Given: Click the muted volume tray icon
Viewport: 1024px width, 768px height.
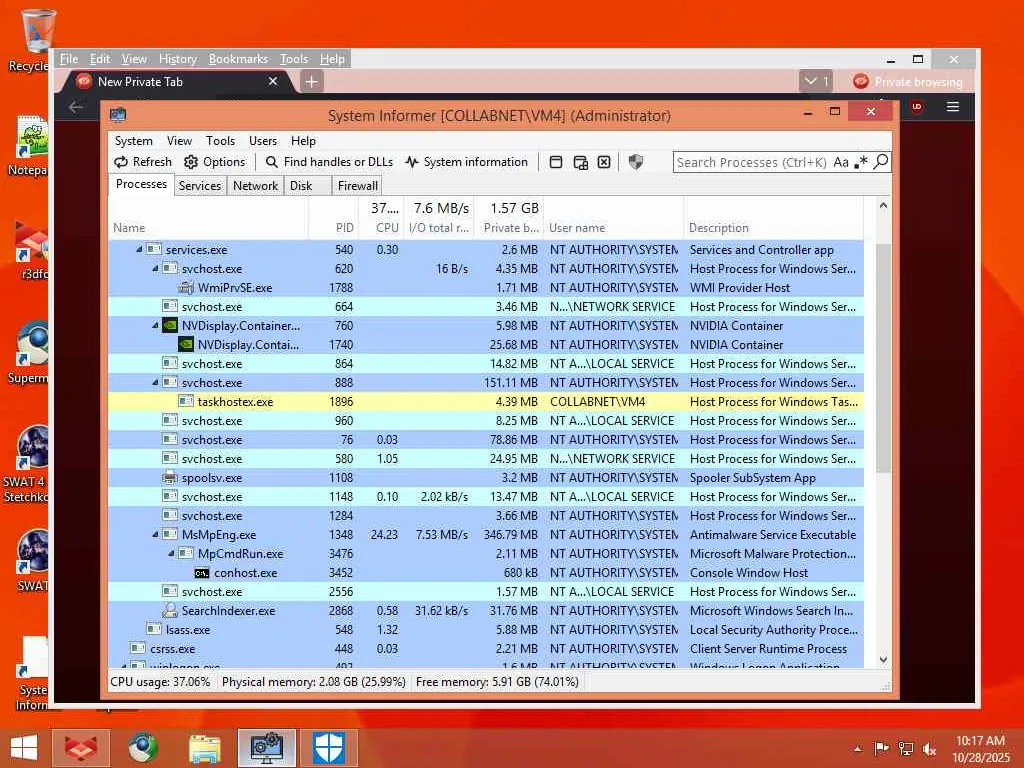Looking at the screenshot, I should coord(929,749).
